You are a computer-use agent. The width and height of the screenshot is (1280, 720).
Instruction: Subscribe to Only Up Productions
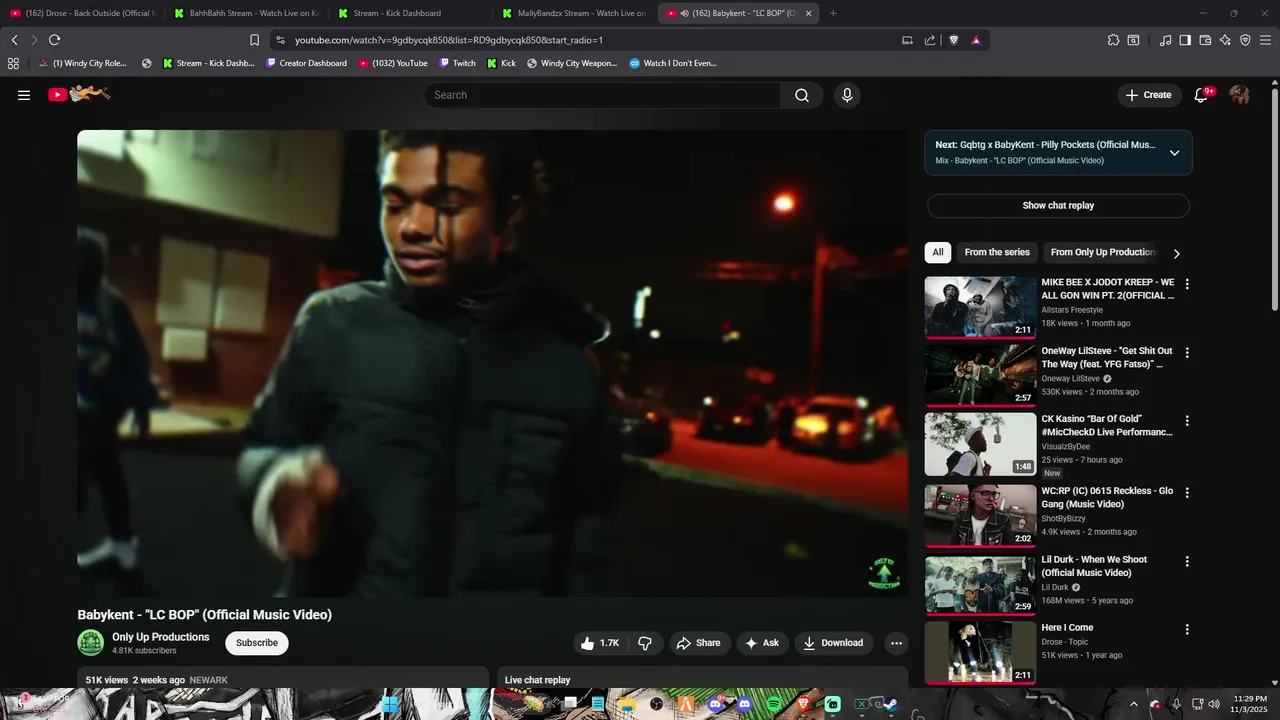coord(257,643)
